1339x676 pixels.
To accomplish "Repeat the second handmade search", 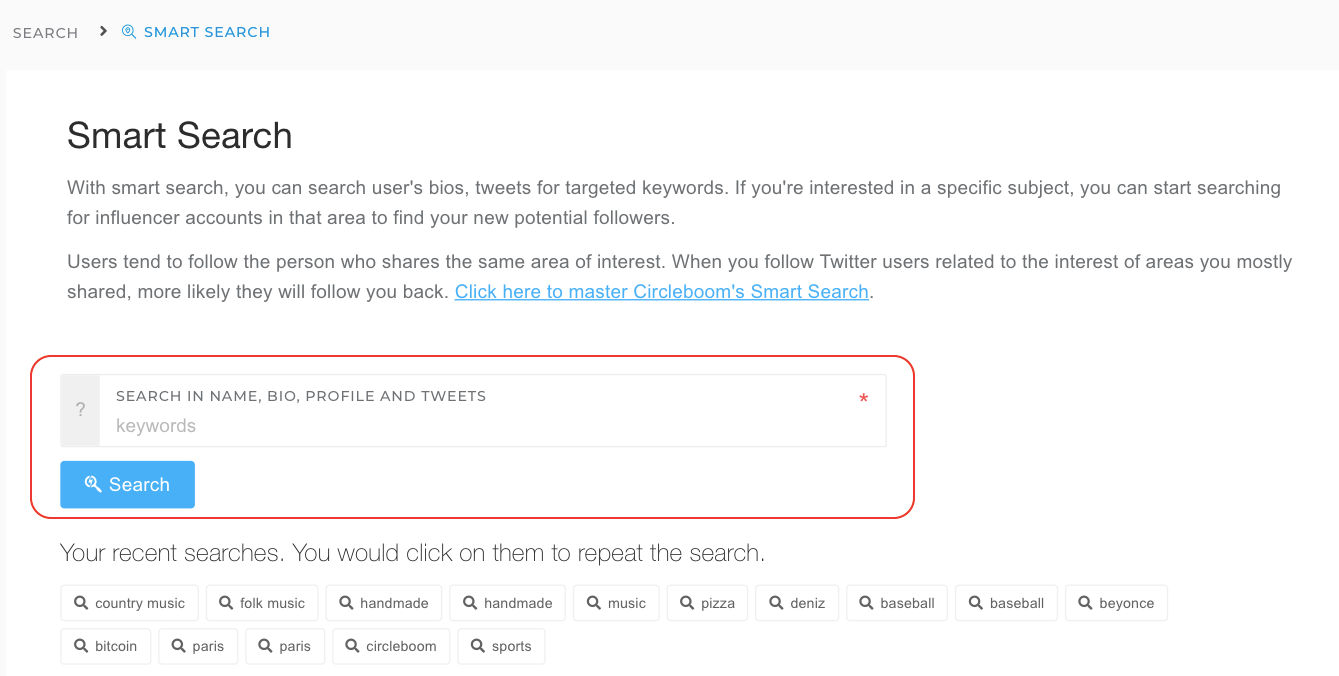I will point(507,602).
